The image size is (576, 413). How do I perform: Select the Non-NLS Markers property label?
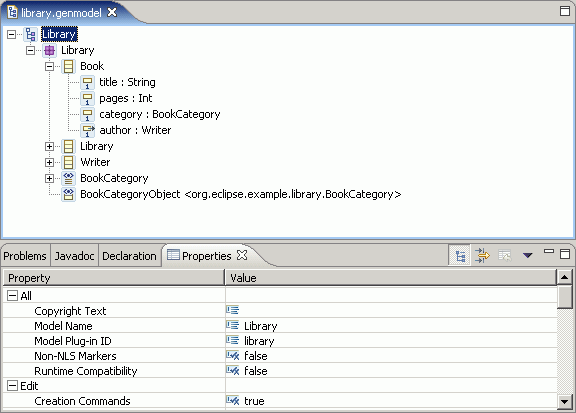coord(75,356)
